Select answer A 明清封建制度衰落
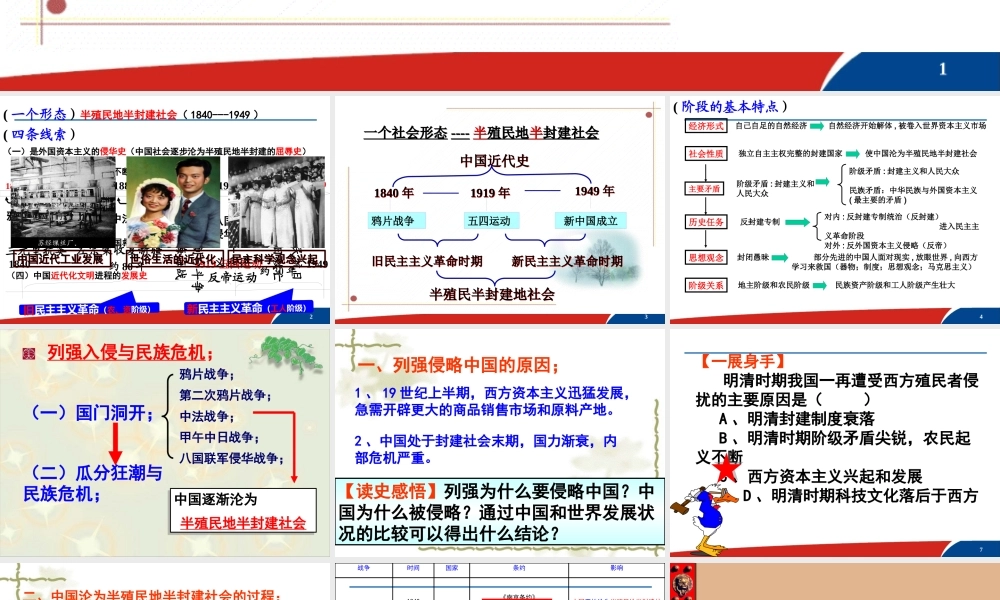Screen dimensions: 1000x600 (x=797, y=419)
